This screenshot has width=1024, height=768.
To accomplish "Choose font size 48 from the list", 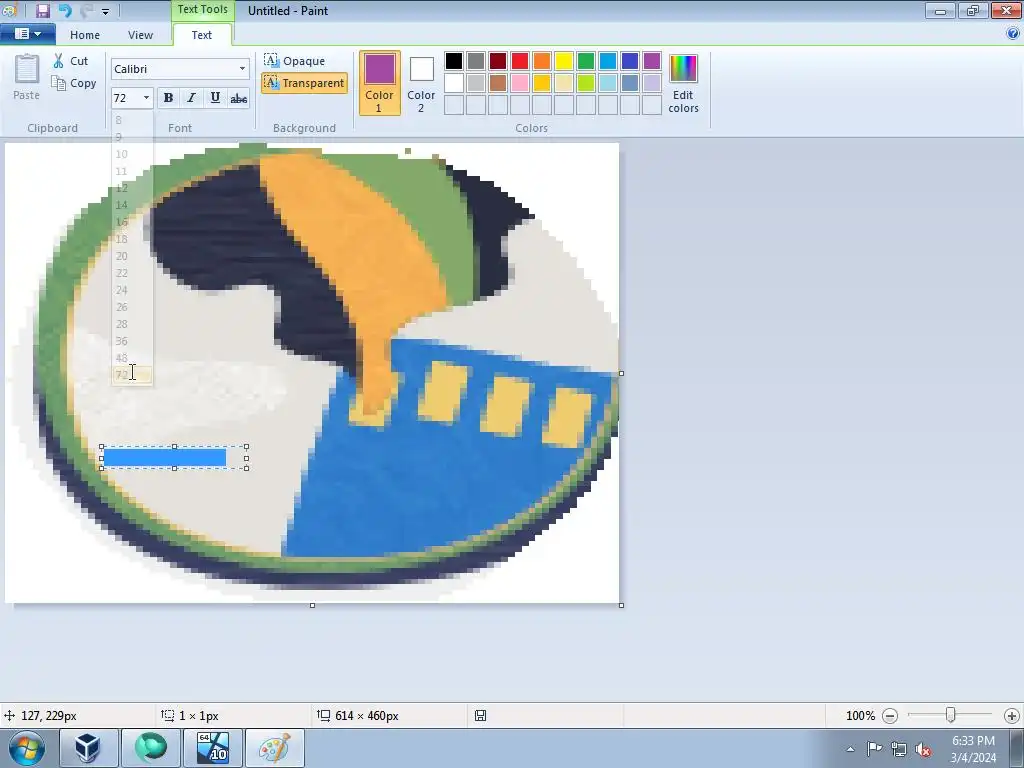I will [132, 358].
